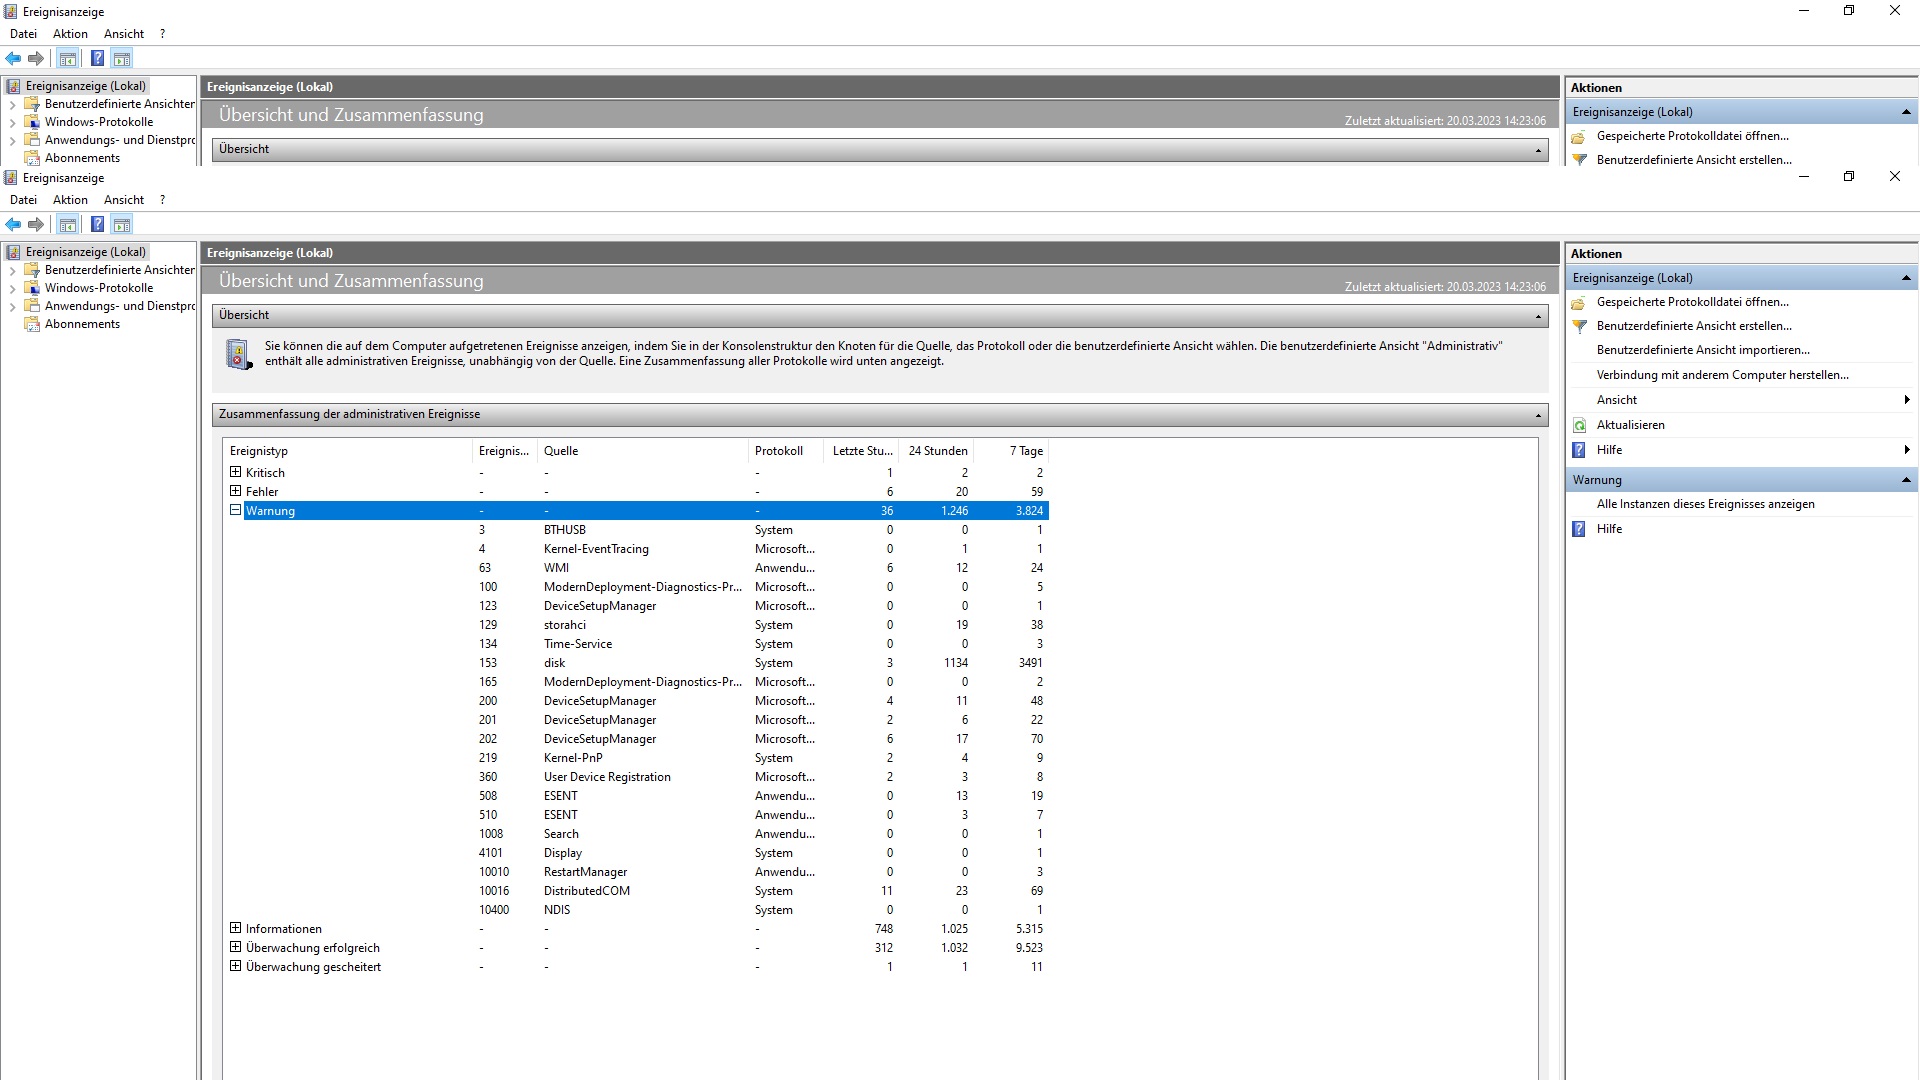Expand the Überwachung gescheitert row
The width and height of the screenshot is (1920, 1080).
point(236,966)
